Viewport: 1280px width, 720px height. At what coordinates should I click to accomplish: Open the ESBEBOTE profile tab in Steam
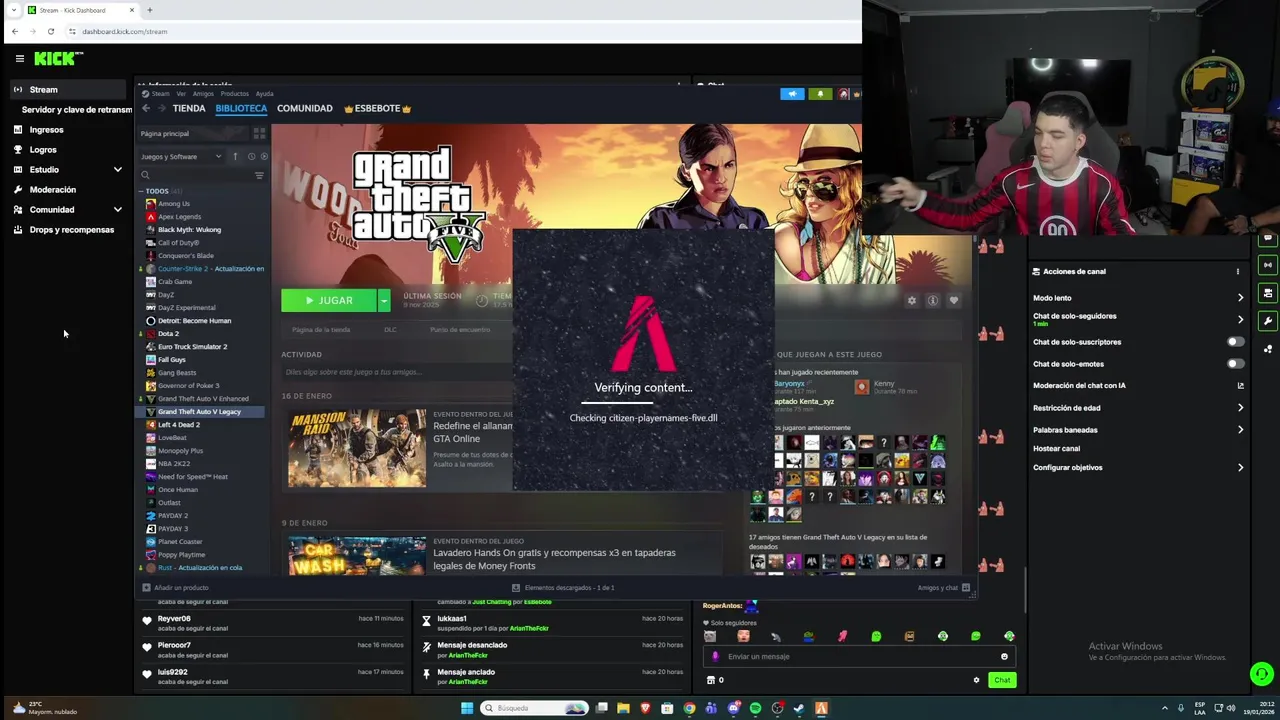coord(378,108)
